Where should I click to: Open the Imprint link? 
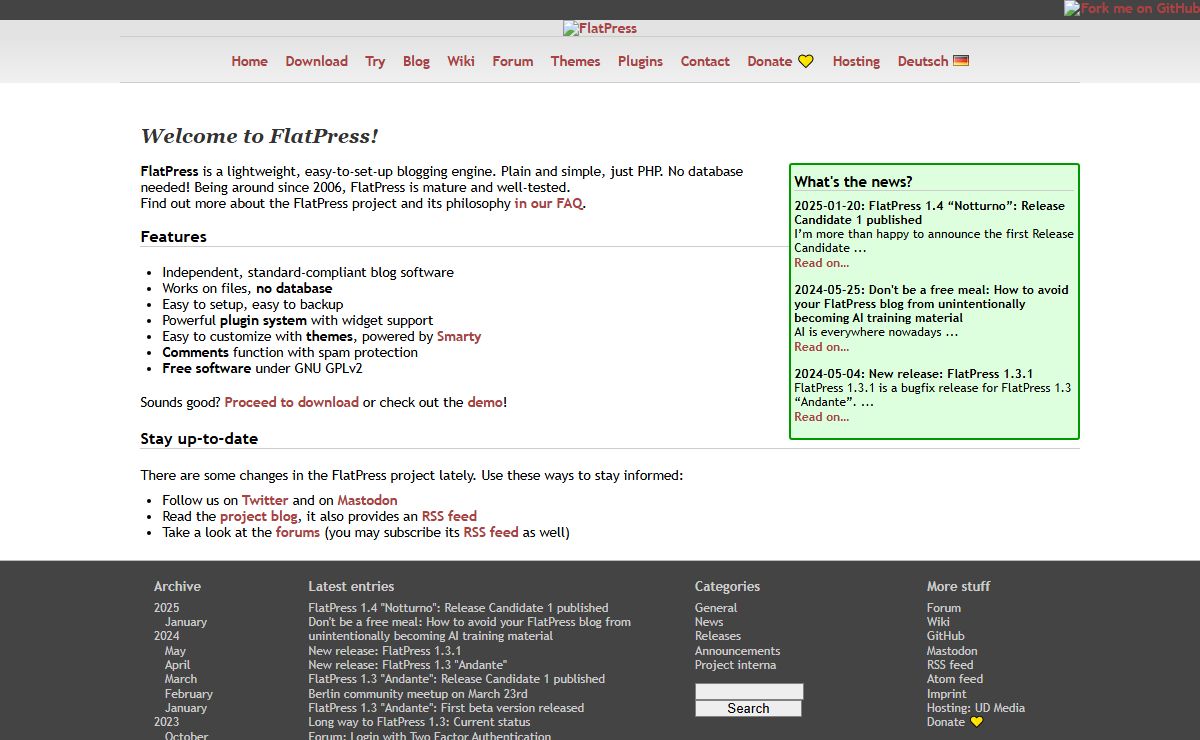[x=947, y=694]
